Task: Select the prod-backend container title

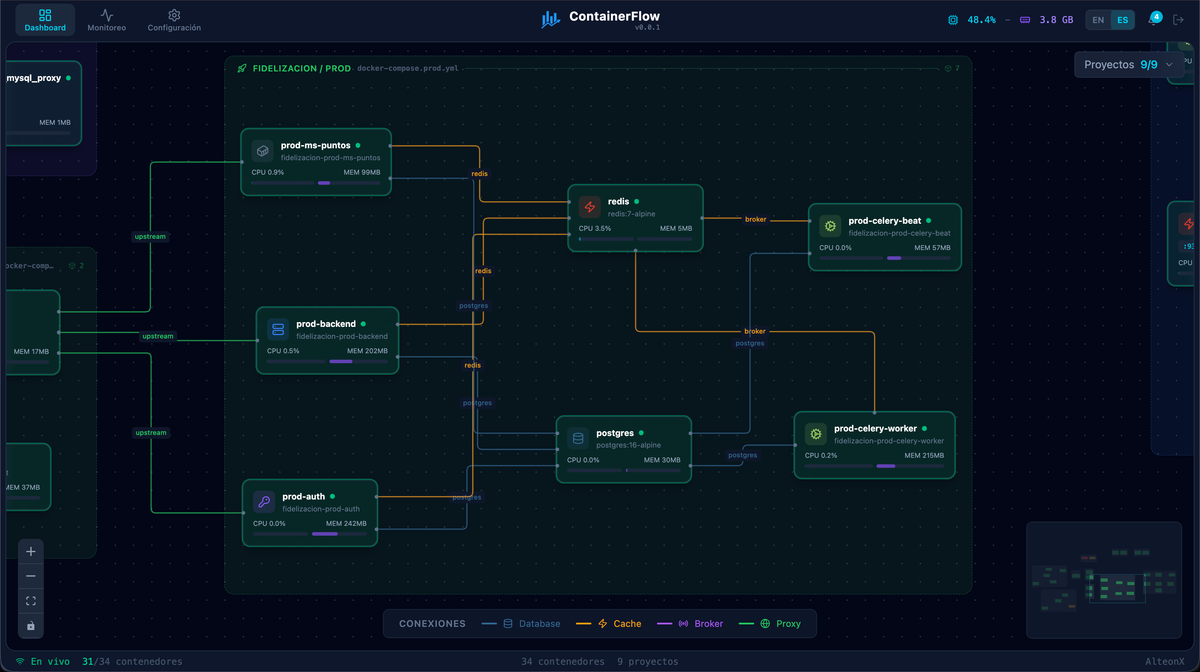Action: [x=326, y=324]
